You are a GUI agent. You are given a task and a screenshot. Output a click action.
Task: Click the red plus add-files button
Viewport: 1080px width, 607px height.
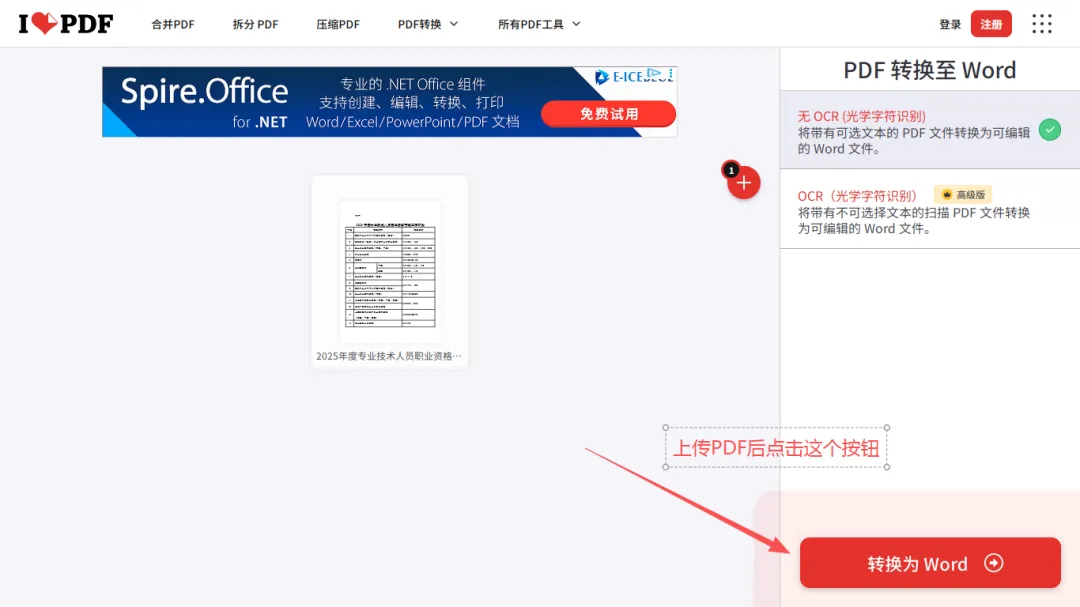tap(744, 183)
